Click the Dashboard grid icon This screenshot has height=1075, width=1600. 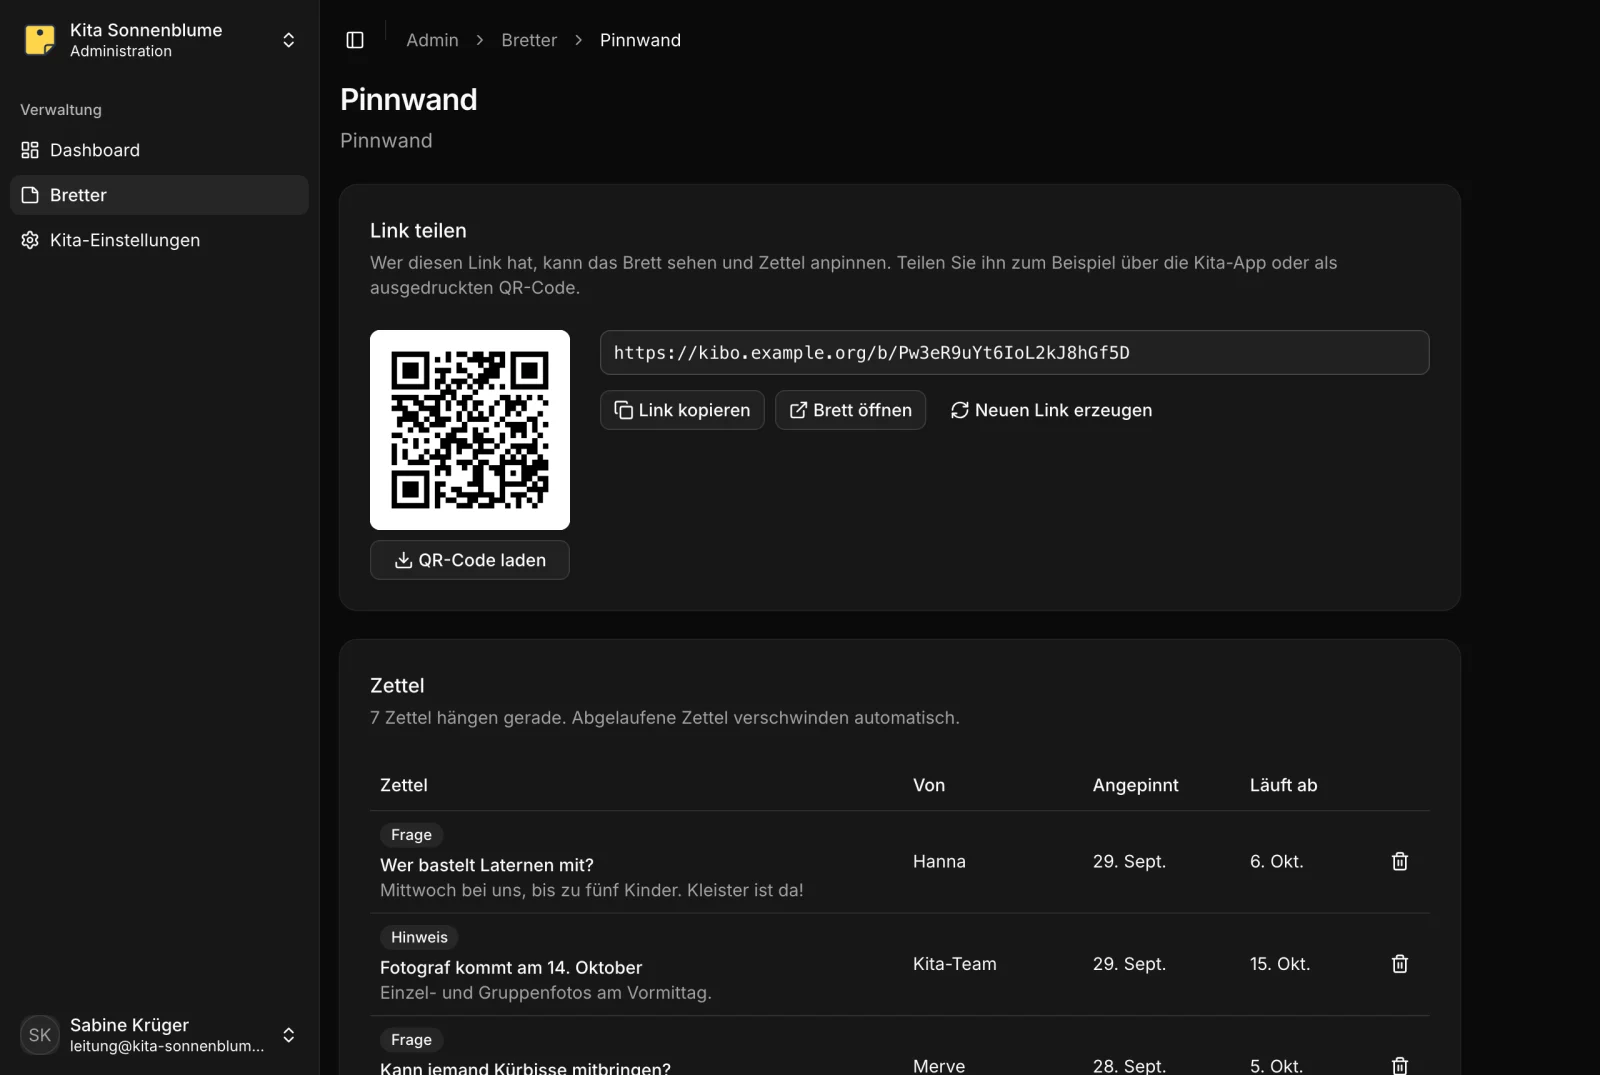click(30, 150)
